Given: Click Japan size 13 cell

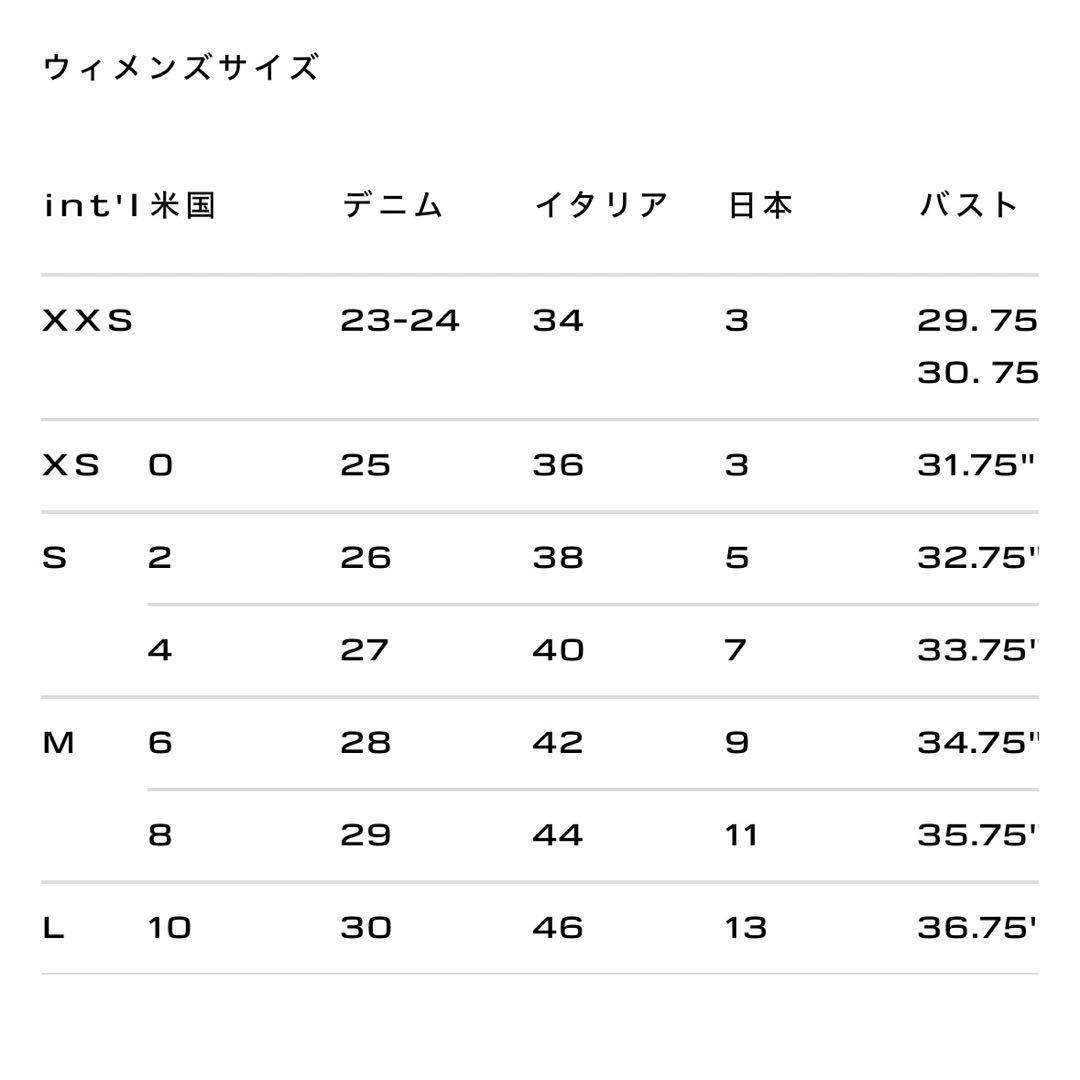Looking at the screenshot, I should point(746,928).
